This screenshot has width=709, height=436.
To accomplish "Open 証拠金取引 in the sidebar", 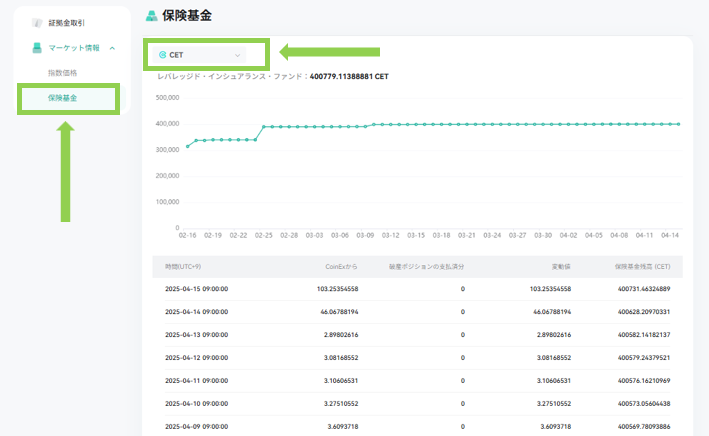I will (x=66, y=23).
